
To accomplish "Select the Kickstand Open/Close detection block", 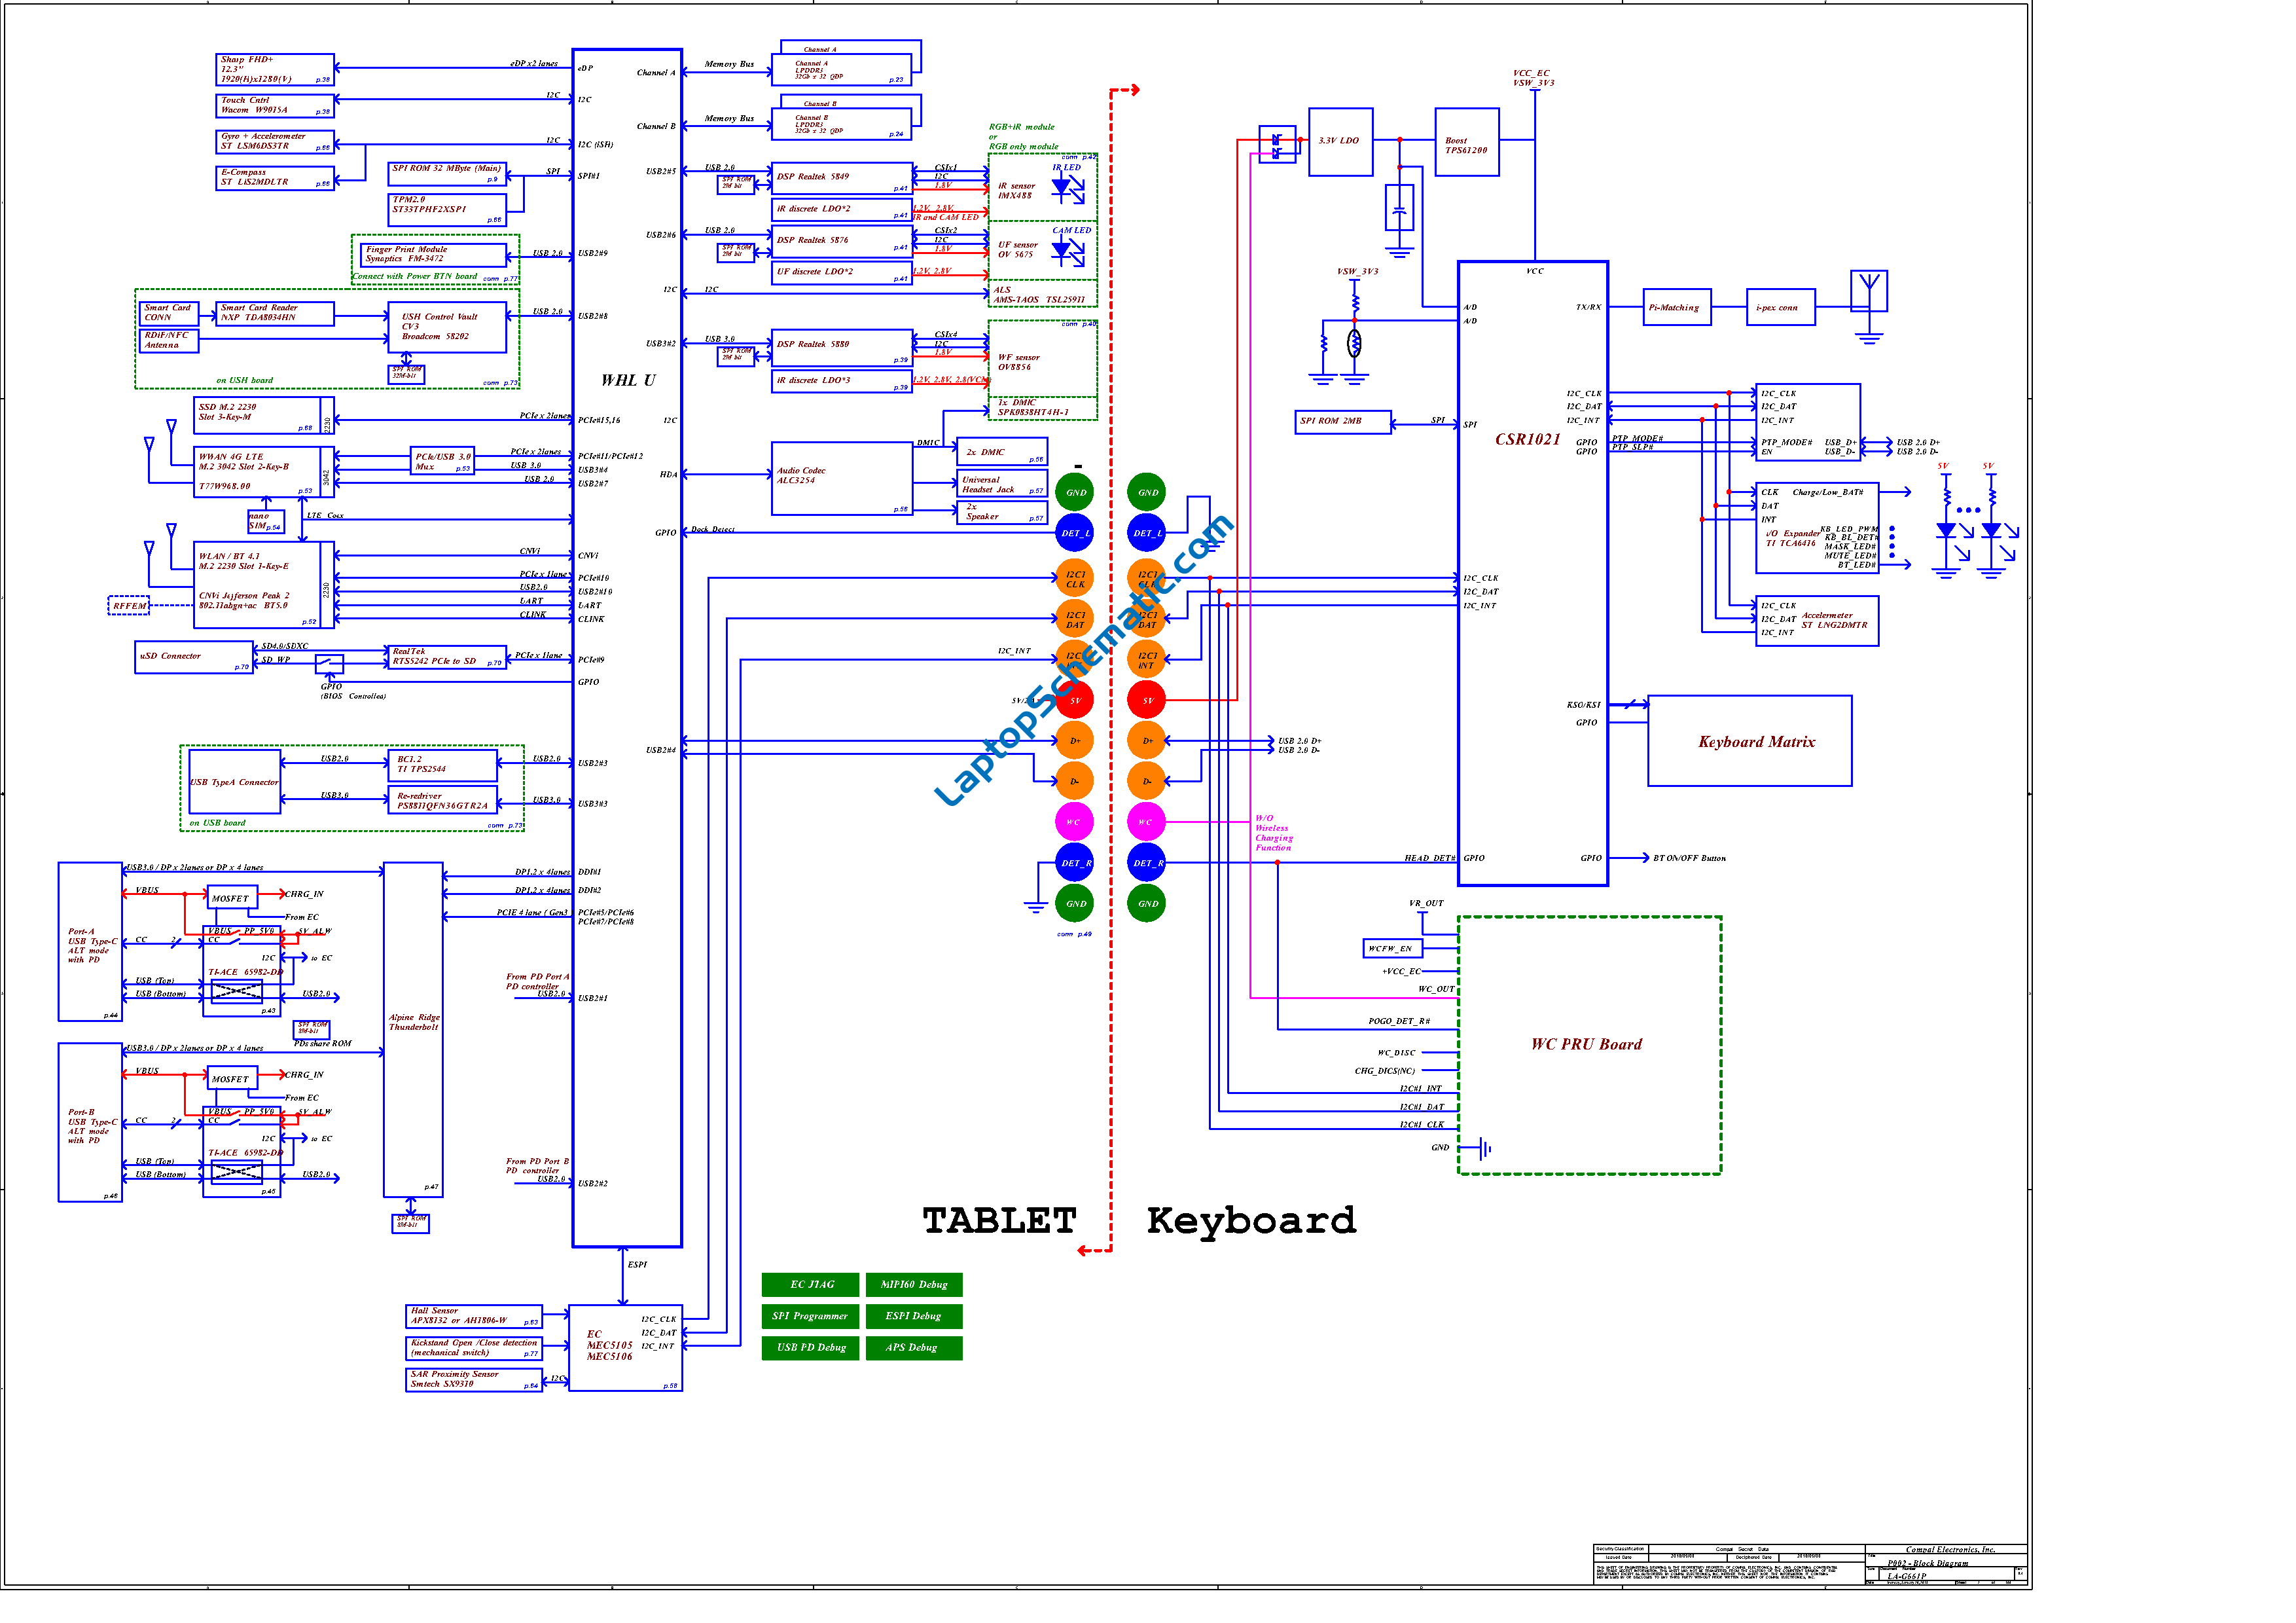I will point(474,1348).
